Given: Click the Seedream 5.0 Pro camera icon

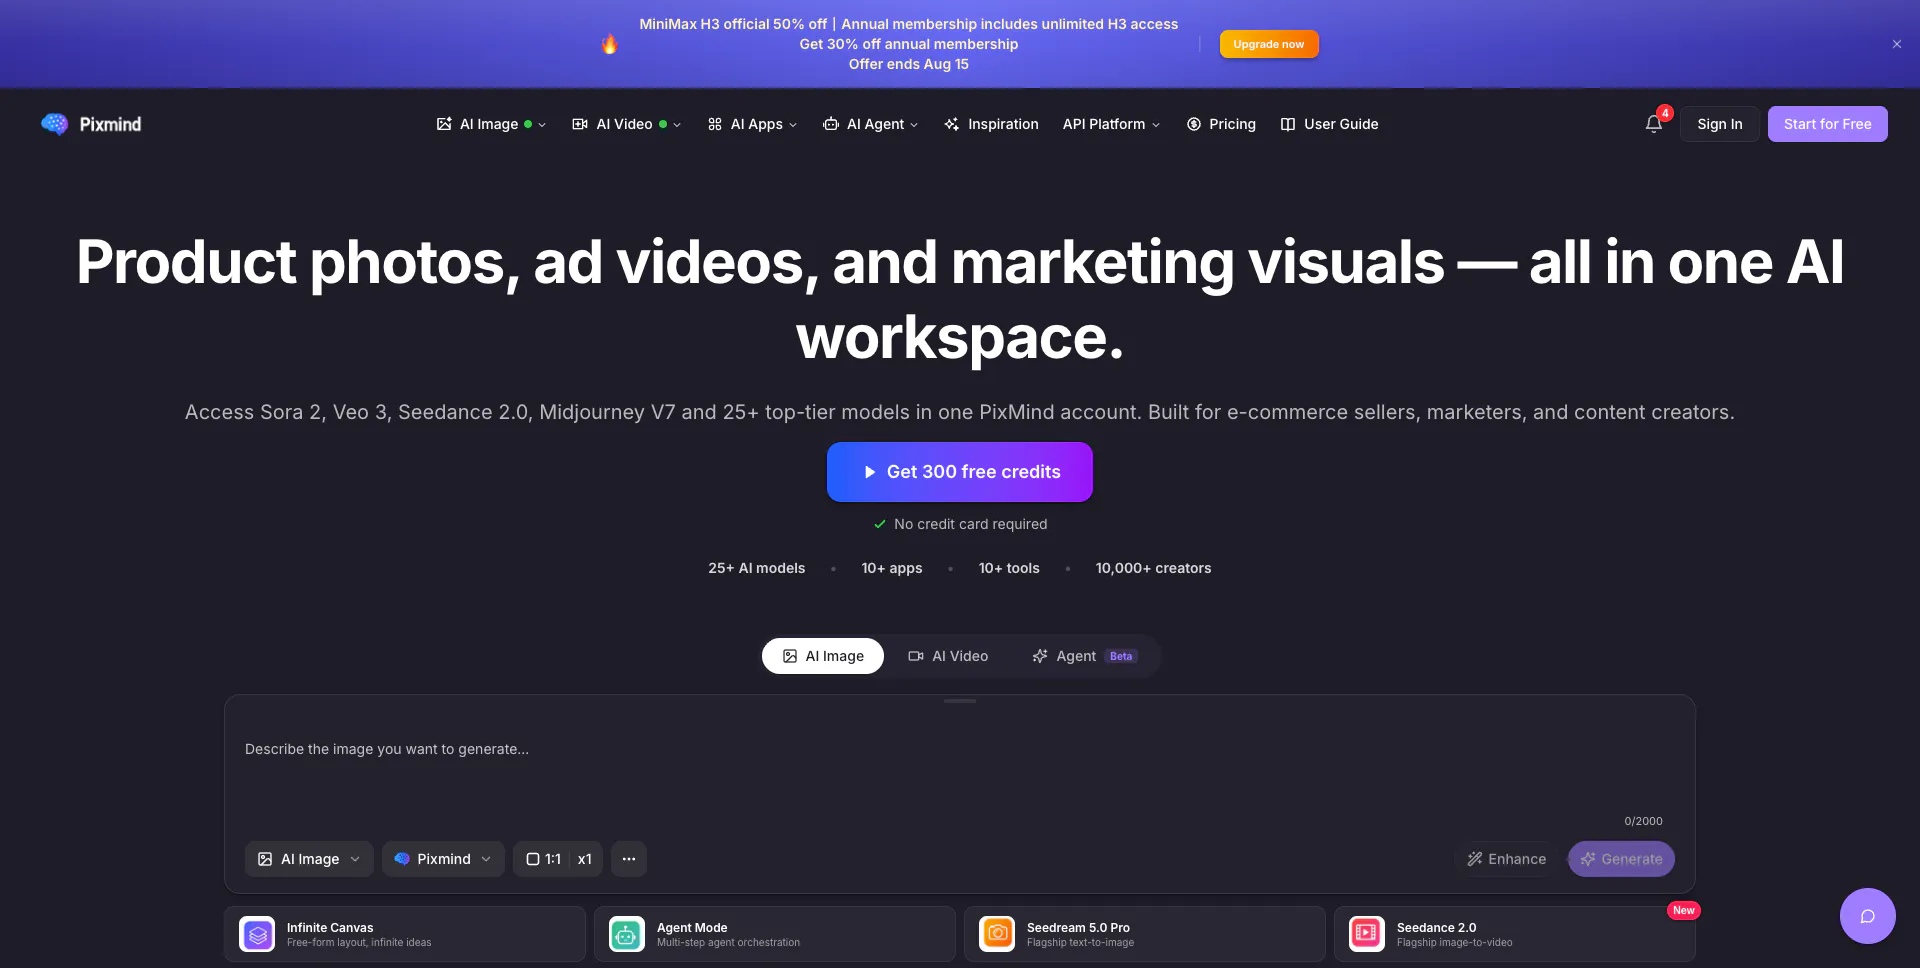Looking at the screenshot, I should click(997, 934).
